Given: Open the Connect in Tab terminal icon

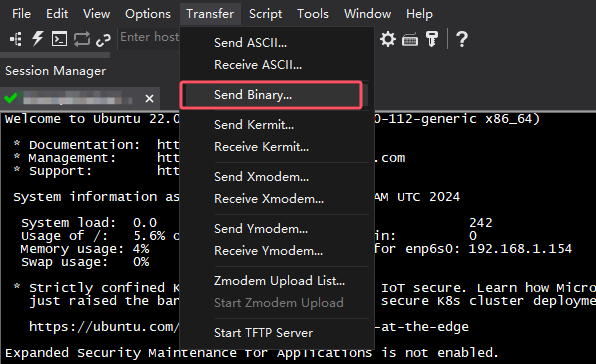Looking at the screenshot, I should coord(59,39).
